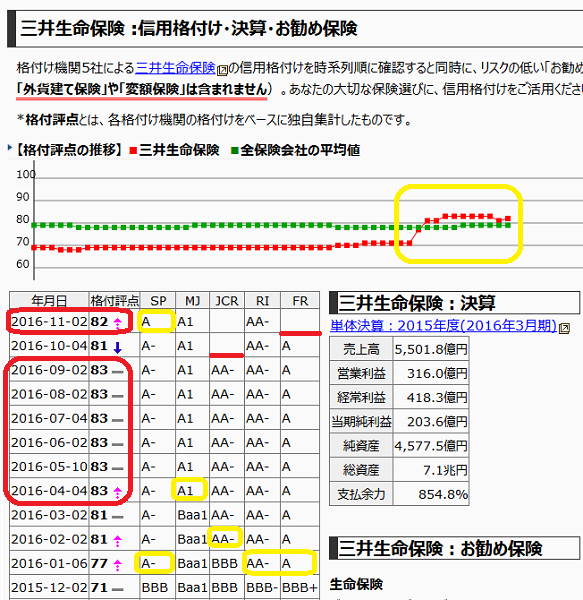Click the 純資産 value 4,577.5億円
The height and width of the screenshot is (600, 583).
[x=431, y=446]
